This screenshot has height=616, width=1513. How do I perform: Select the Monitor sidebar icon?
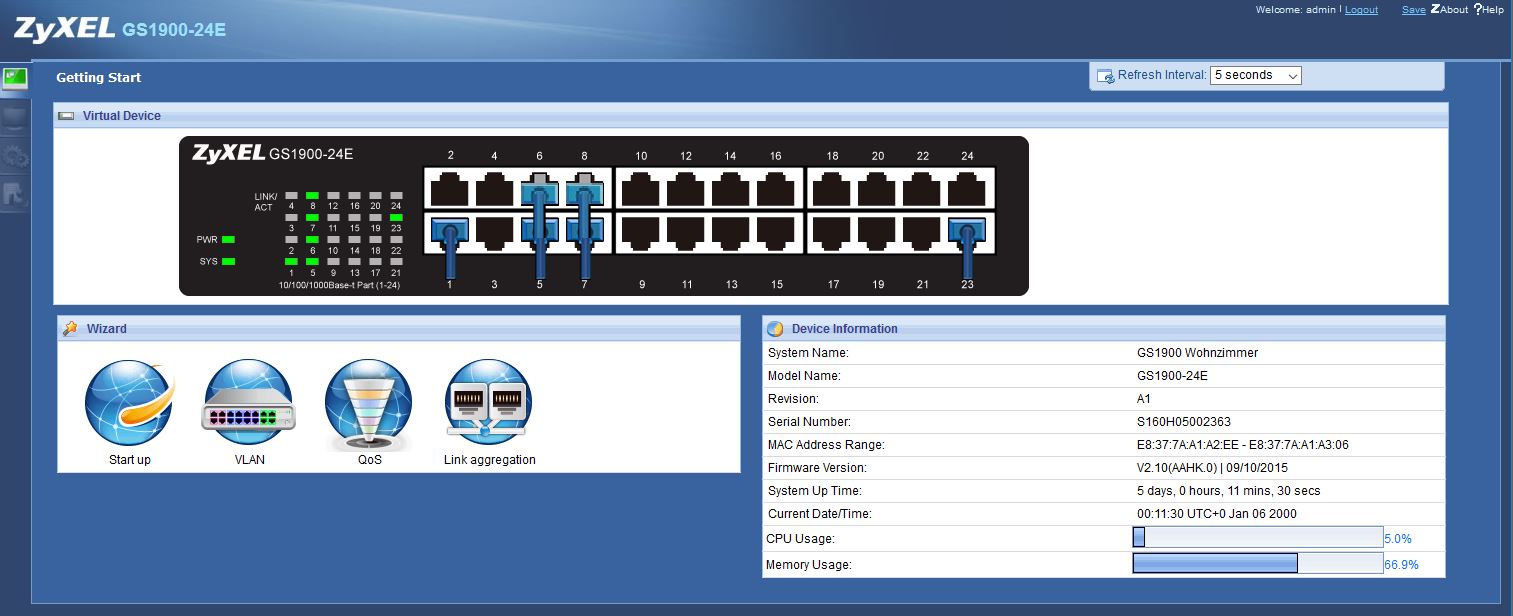coord(15,78)
